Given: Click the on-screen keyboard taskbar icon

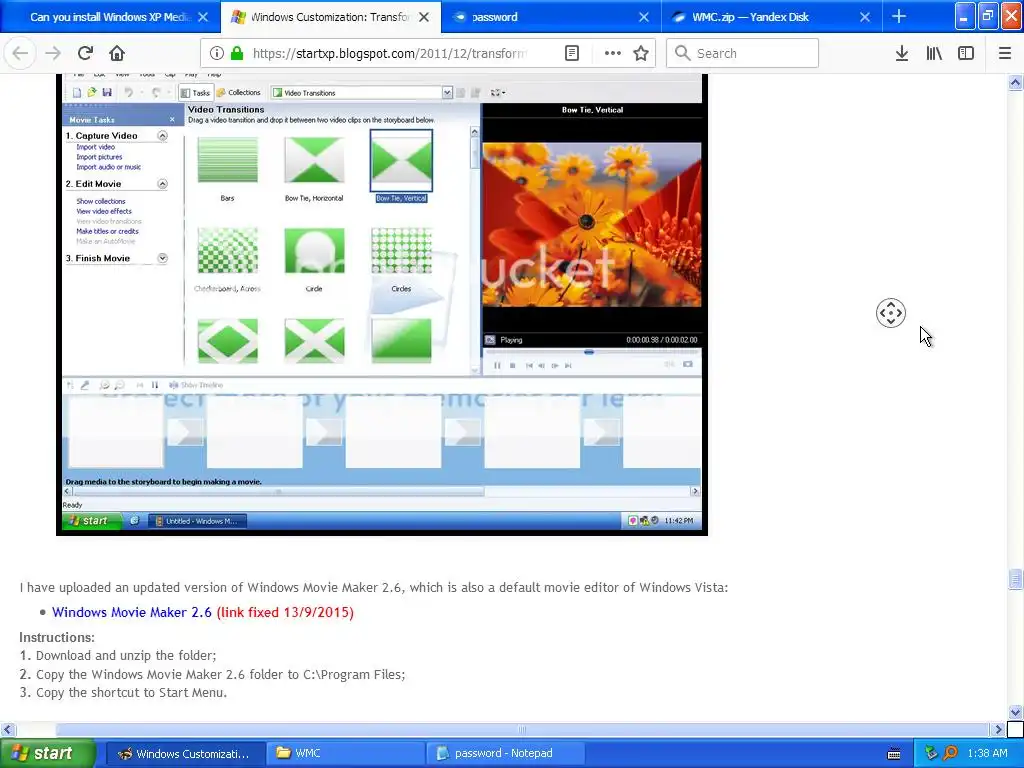Looking at the screenshot, I should [x=894, y=754].
